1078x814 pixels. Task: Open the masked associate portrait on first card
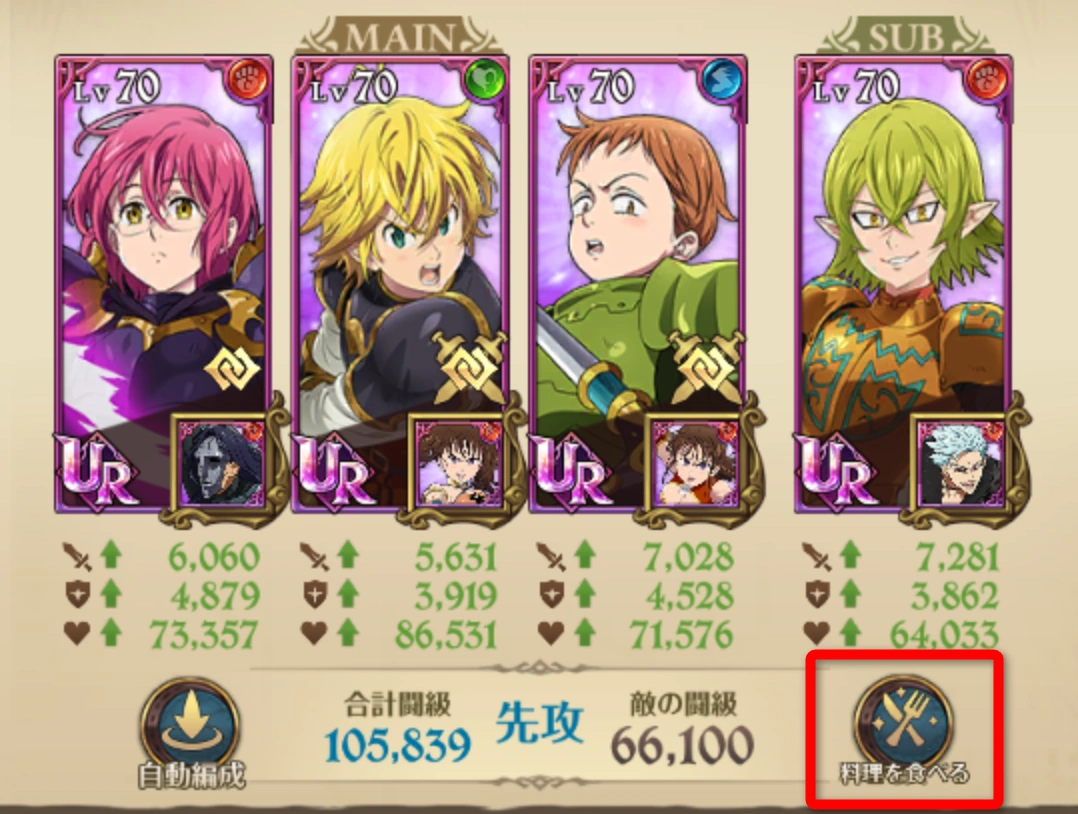[221, 463]
